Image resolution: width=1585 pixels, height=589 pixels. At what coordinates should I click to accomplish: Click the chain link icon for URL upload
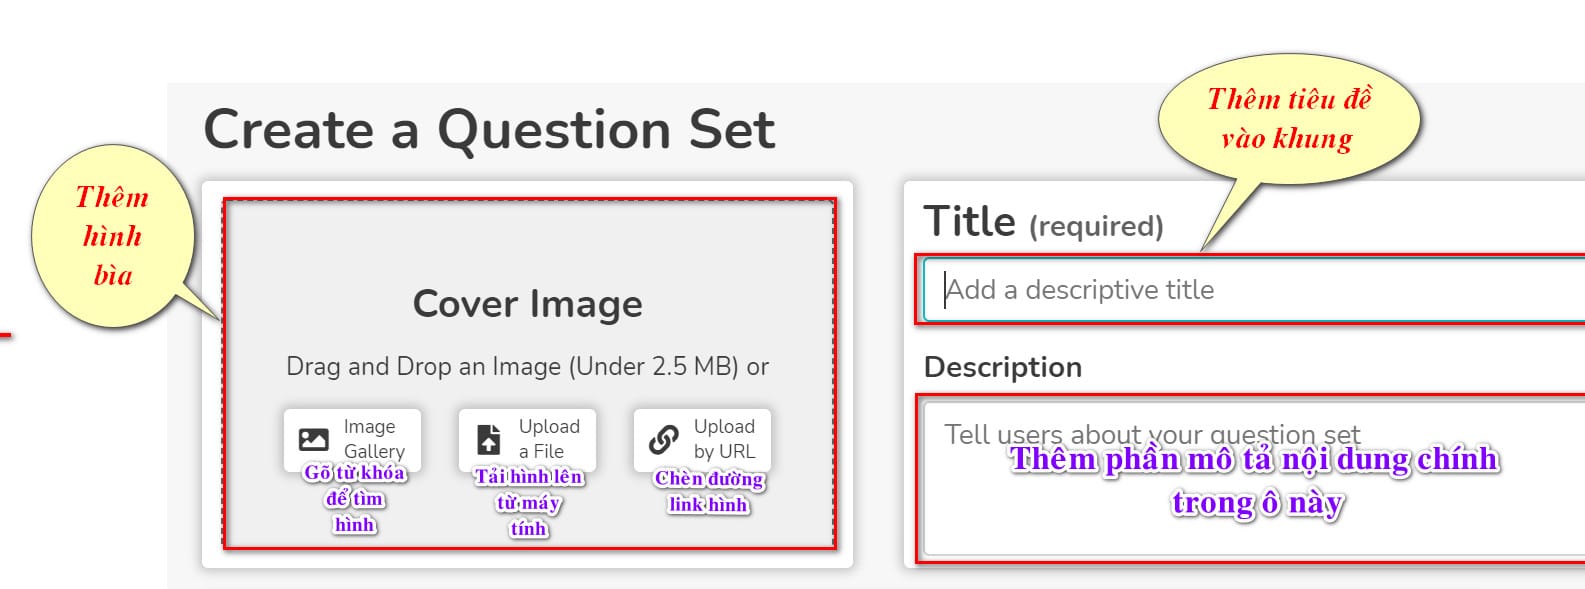(x=663, y=439)
